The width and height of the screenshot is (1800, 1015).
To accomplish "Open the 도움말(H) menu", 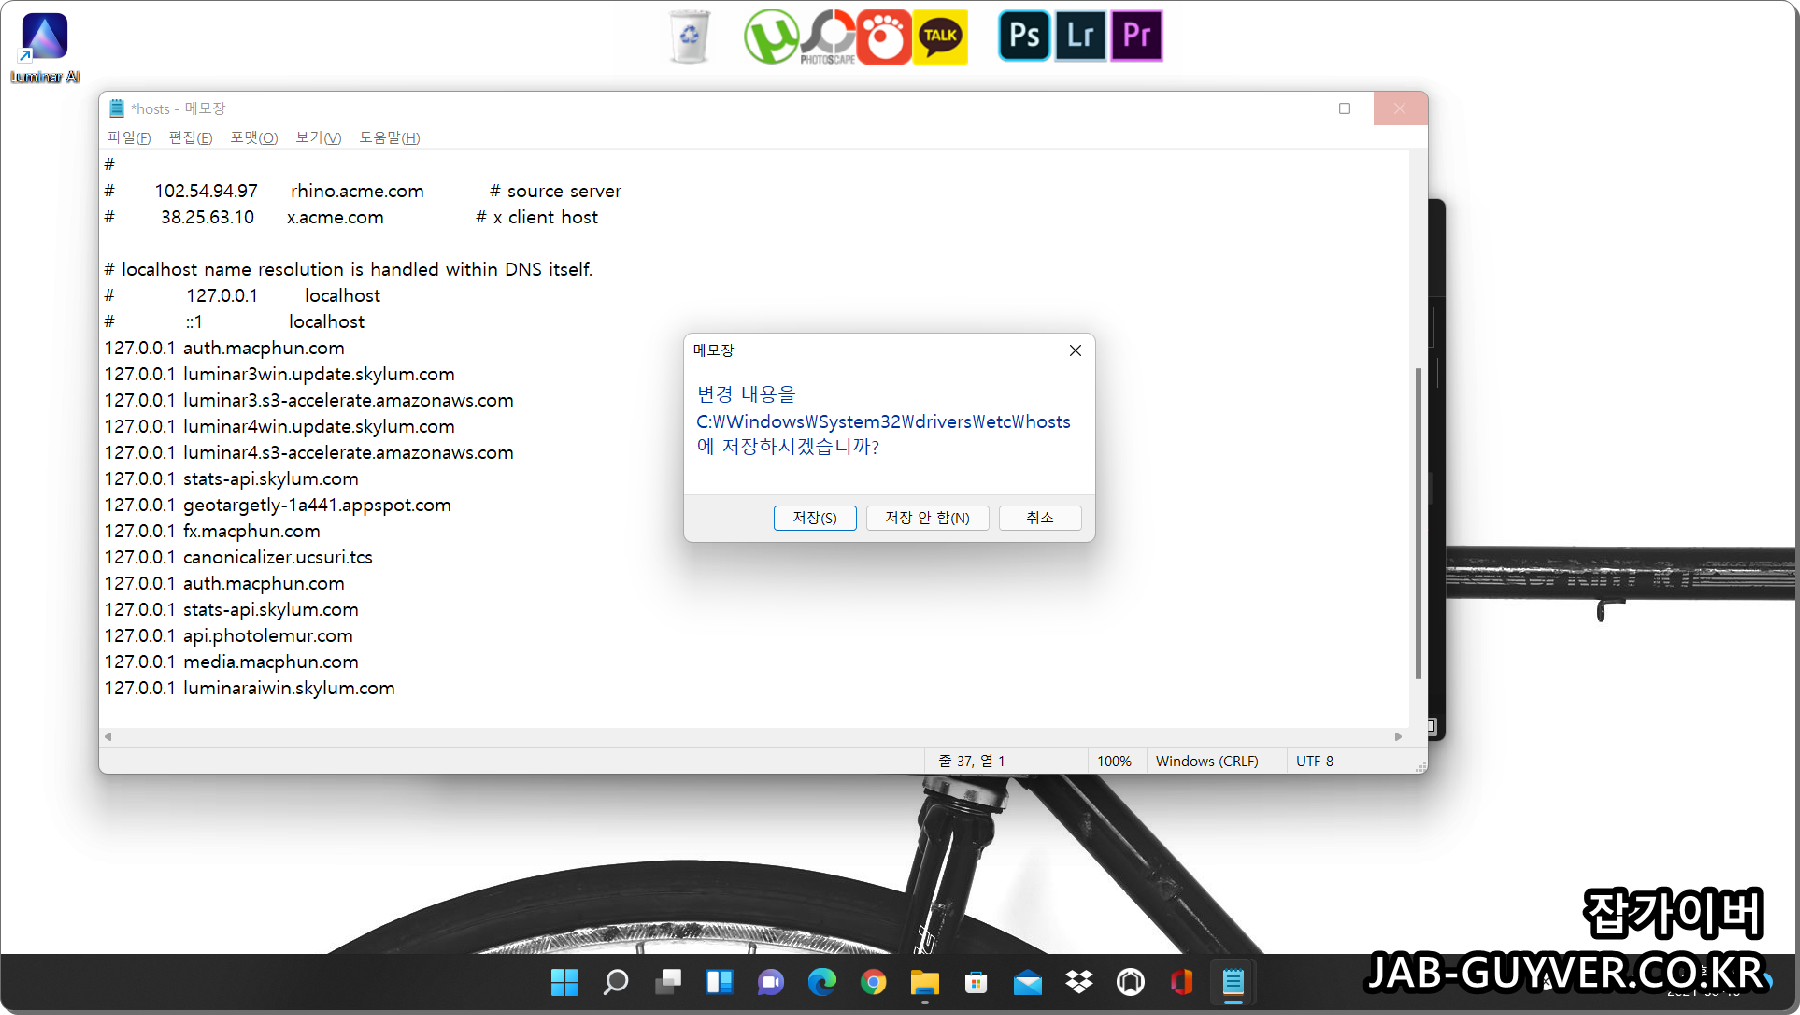I will click(390, 138).
